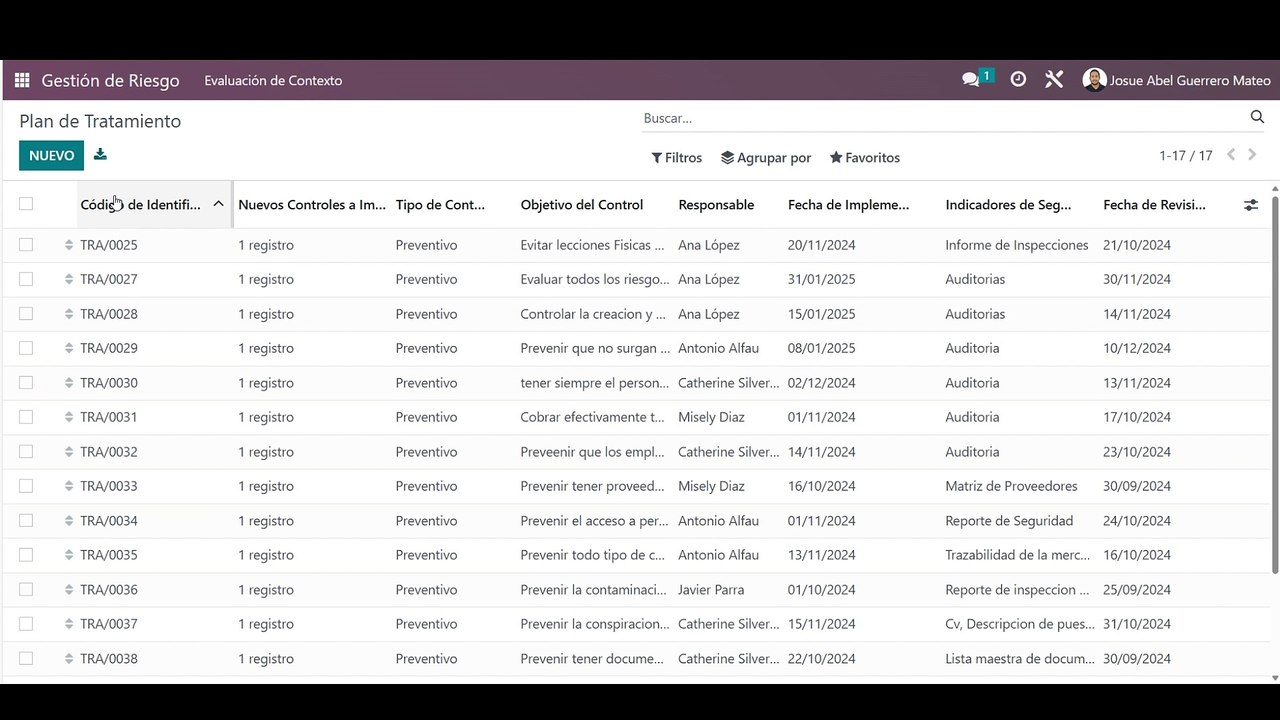This screenshot has width=1280, height=720.
Task: Sort by Código de Identifi... column header
Action: (x=154, y=205)
